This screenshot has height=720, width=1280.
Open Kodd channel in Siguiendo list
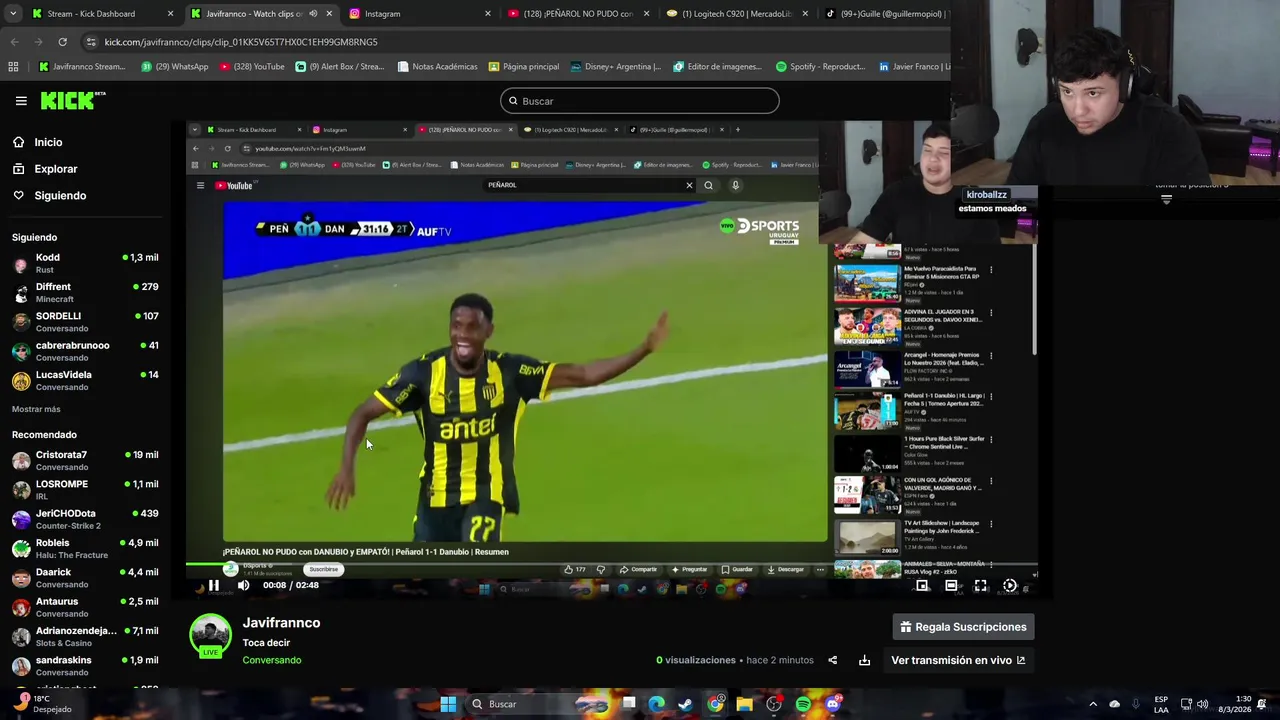[x=85, y=263]
